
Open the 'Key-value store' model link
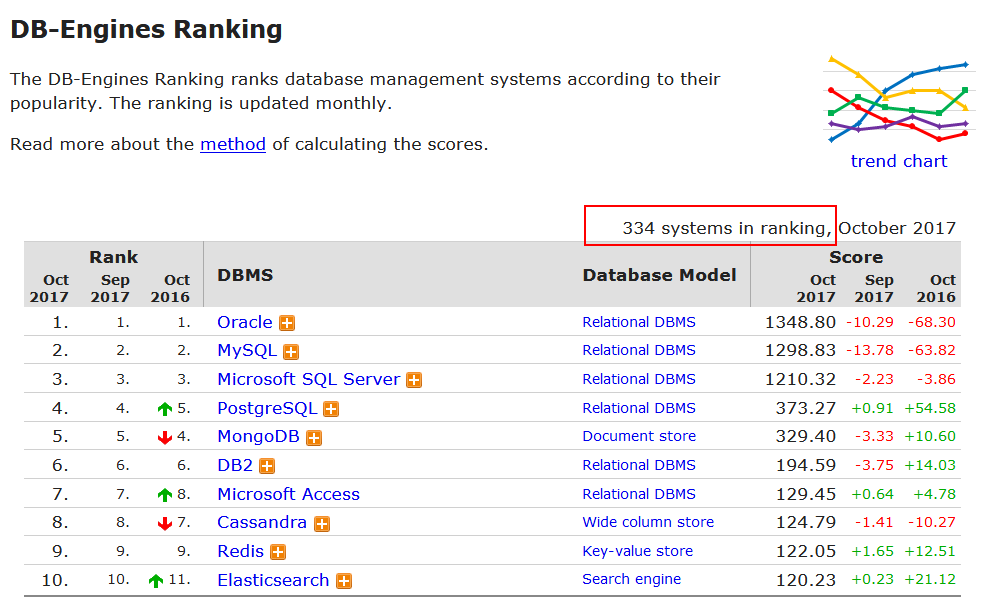tap(638, 551)
